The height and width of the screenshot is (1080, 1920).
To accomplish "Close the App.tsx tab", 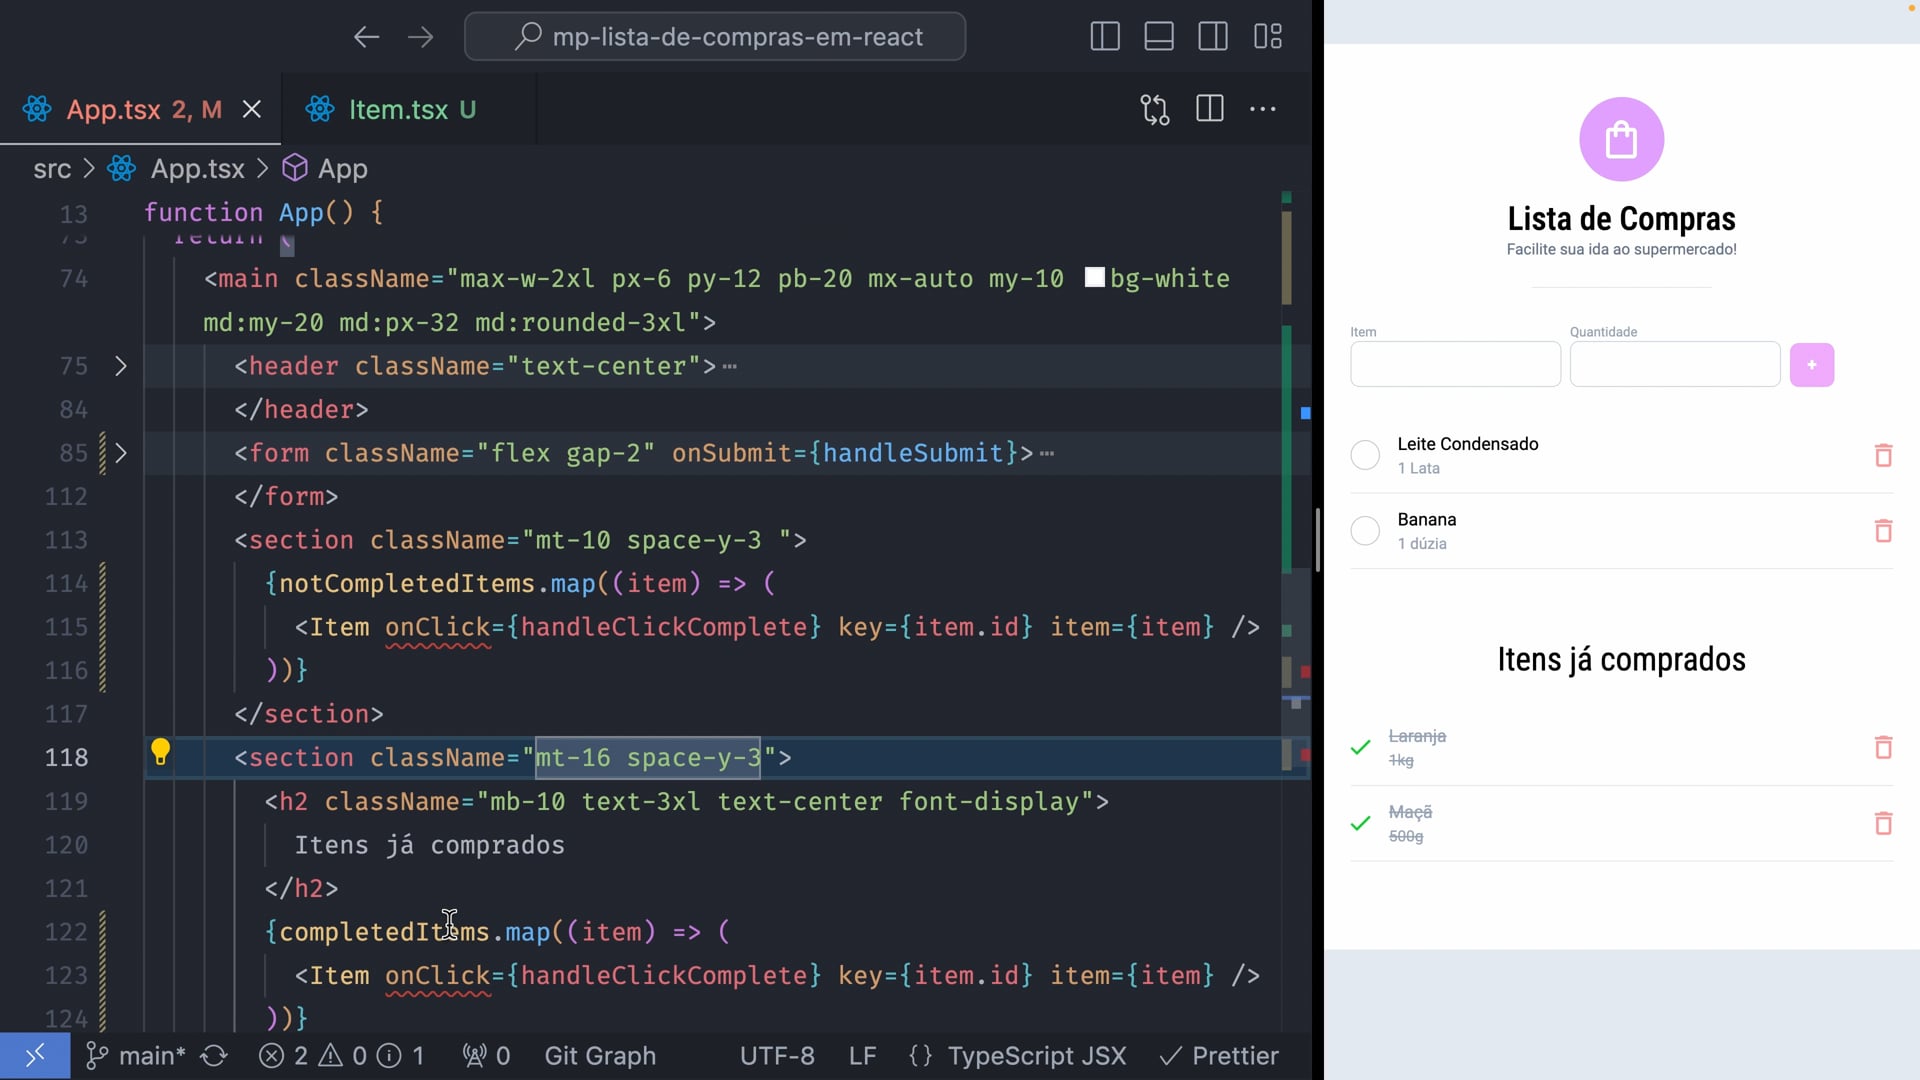I will coord(252,109).
